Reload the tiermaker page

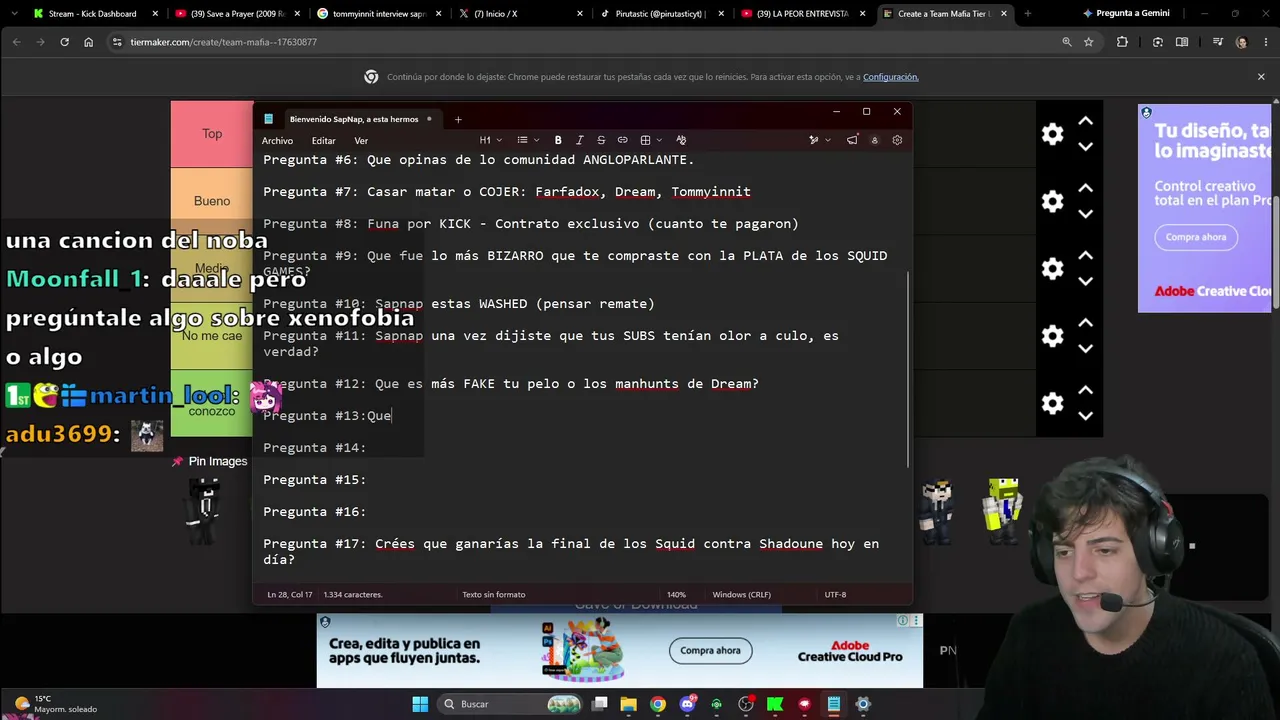(64, 42)
